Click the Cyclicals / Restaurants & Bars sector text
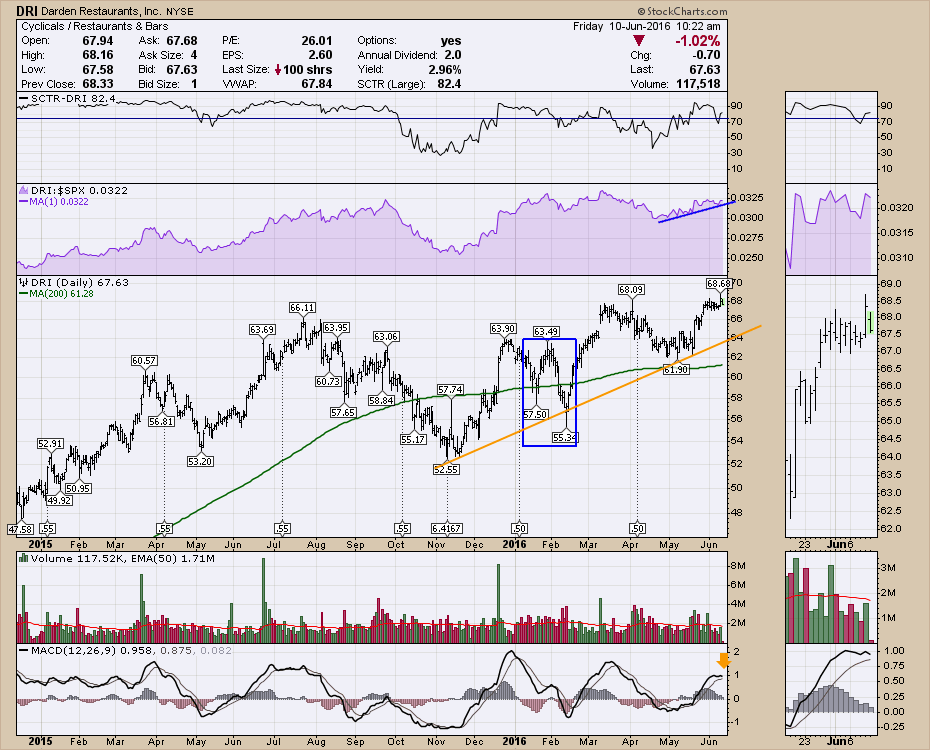930x750 pixels. click(x=95, y=26)
